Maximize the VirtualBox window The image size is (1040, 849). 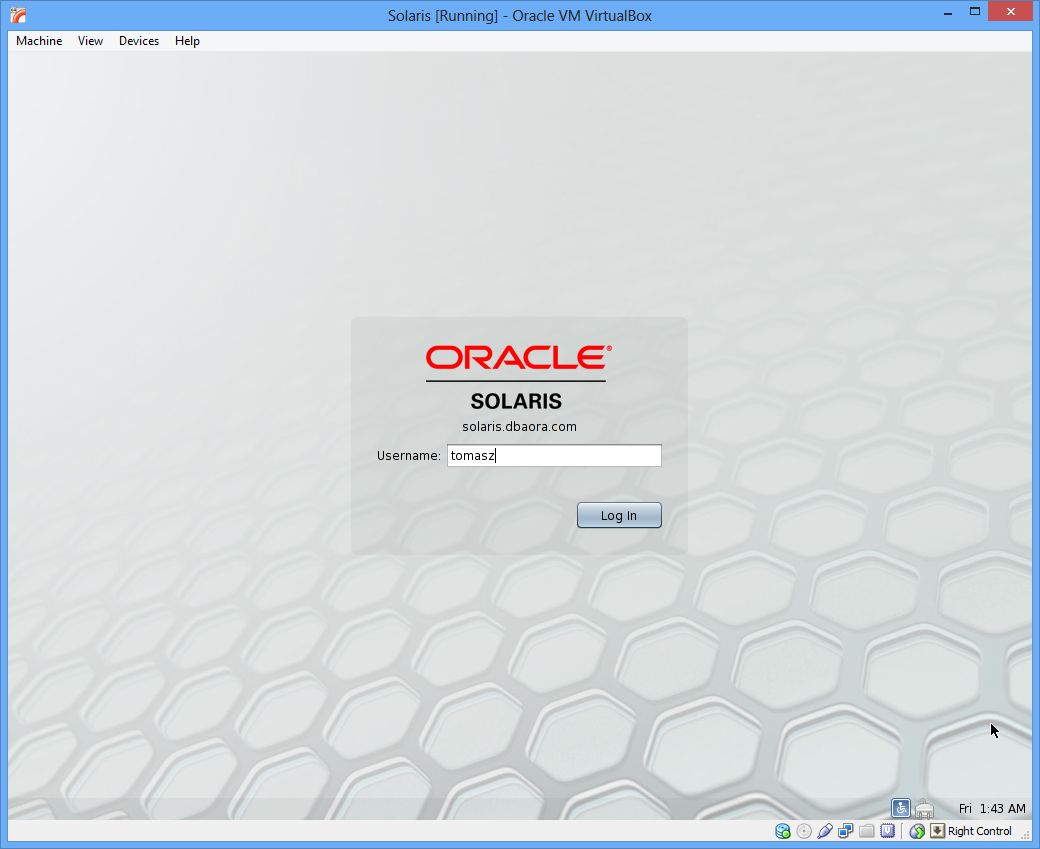pyautogui.click(x=974, y=12)
